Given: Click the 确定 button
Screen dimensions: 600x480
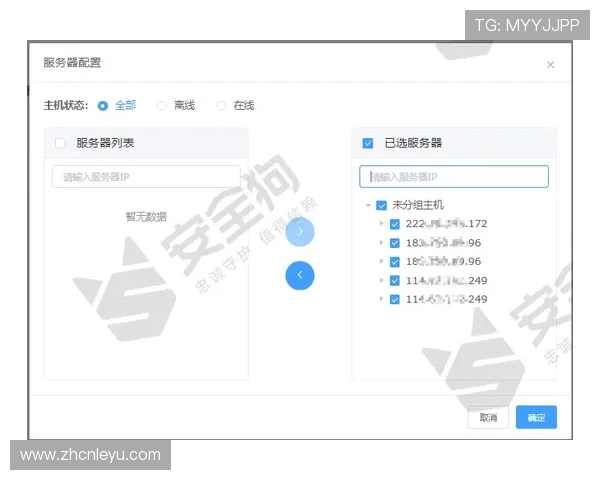Looking at the screenshot, I should click(x=536, y=417).
